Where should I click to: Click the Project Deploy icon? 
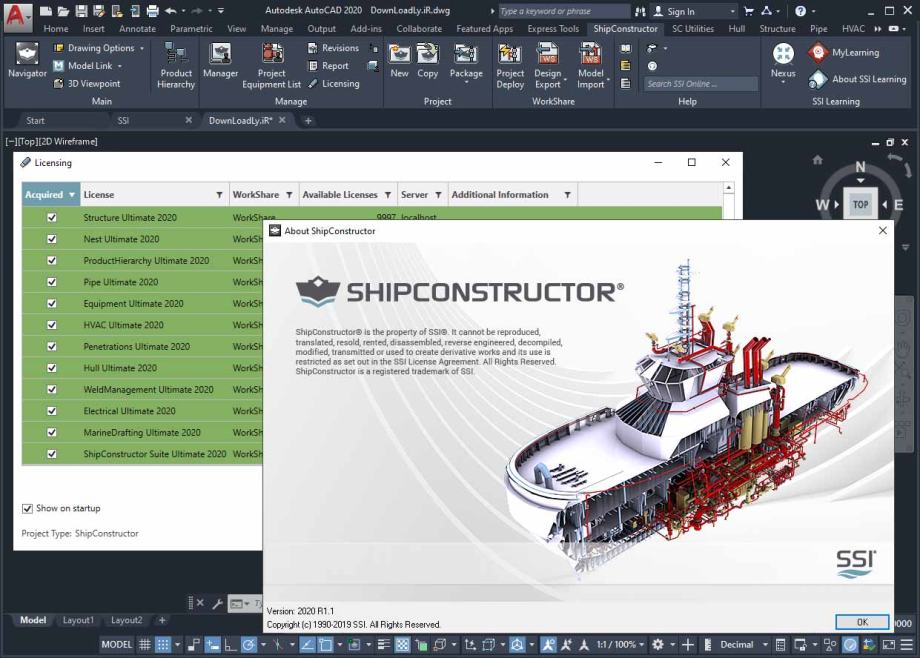click(510, 65)
